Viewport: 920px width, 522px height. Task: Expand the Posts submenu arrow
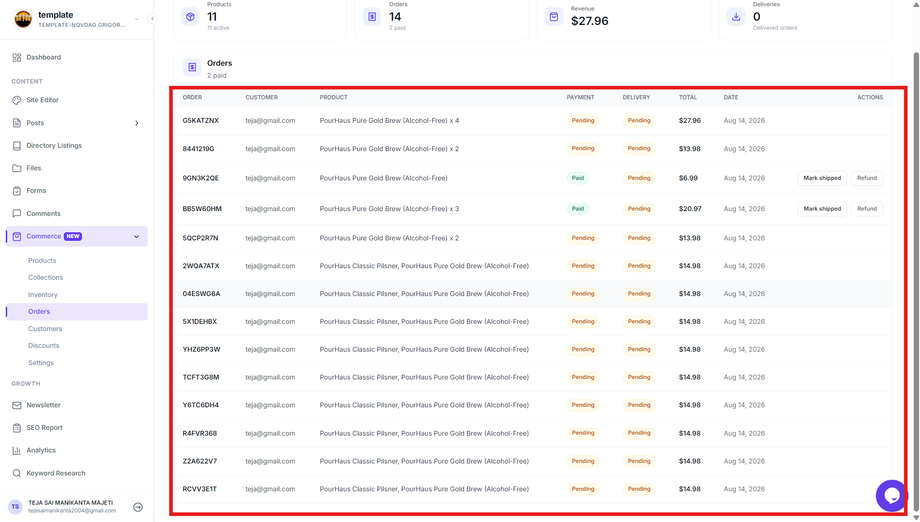(x=137, y=123)
